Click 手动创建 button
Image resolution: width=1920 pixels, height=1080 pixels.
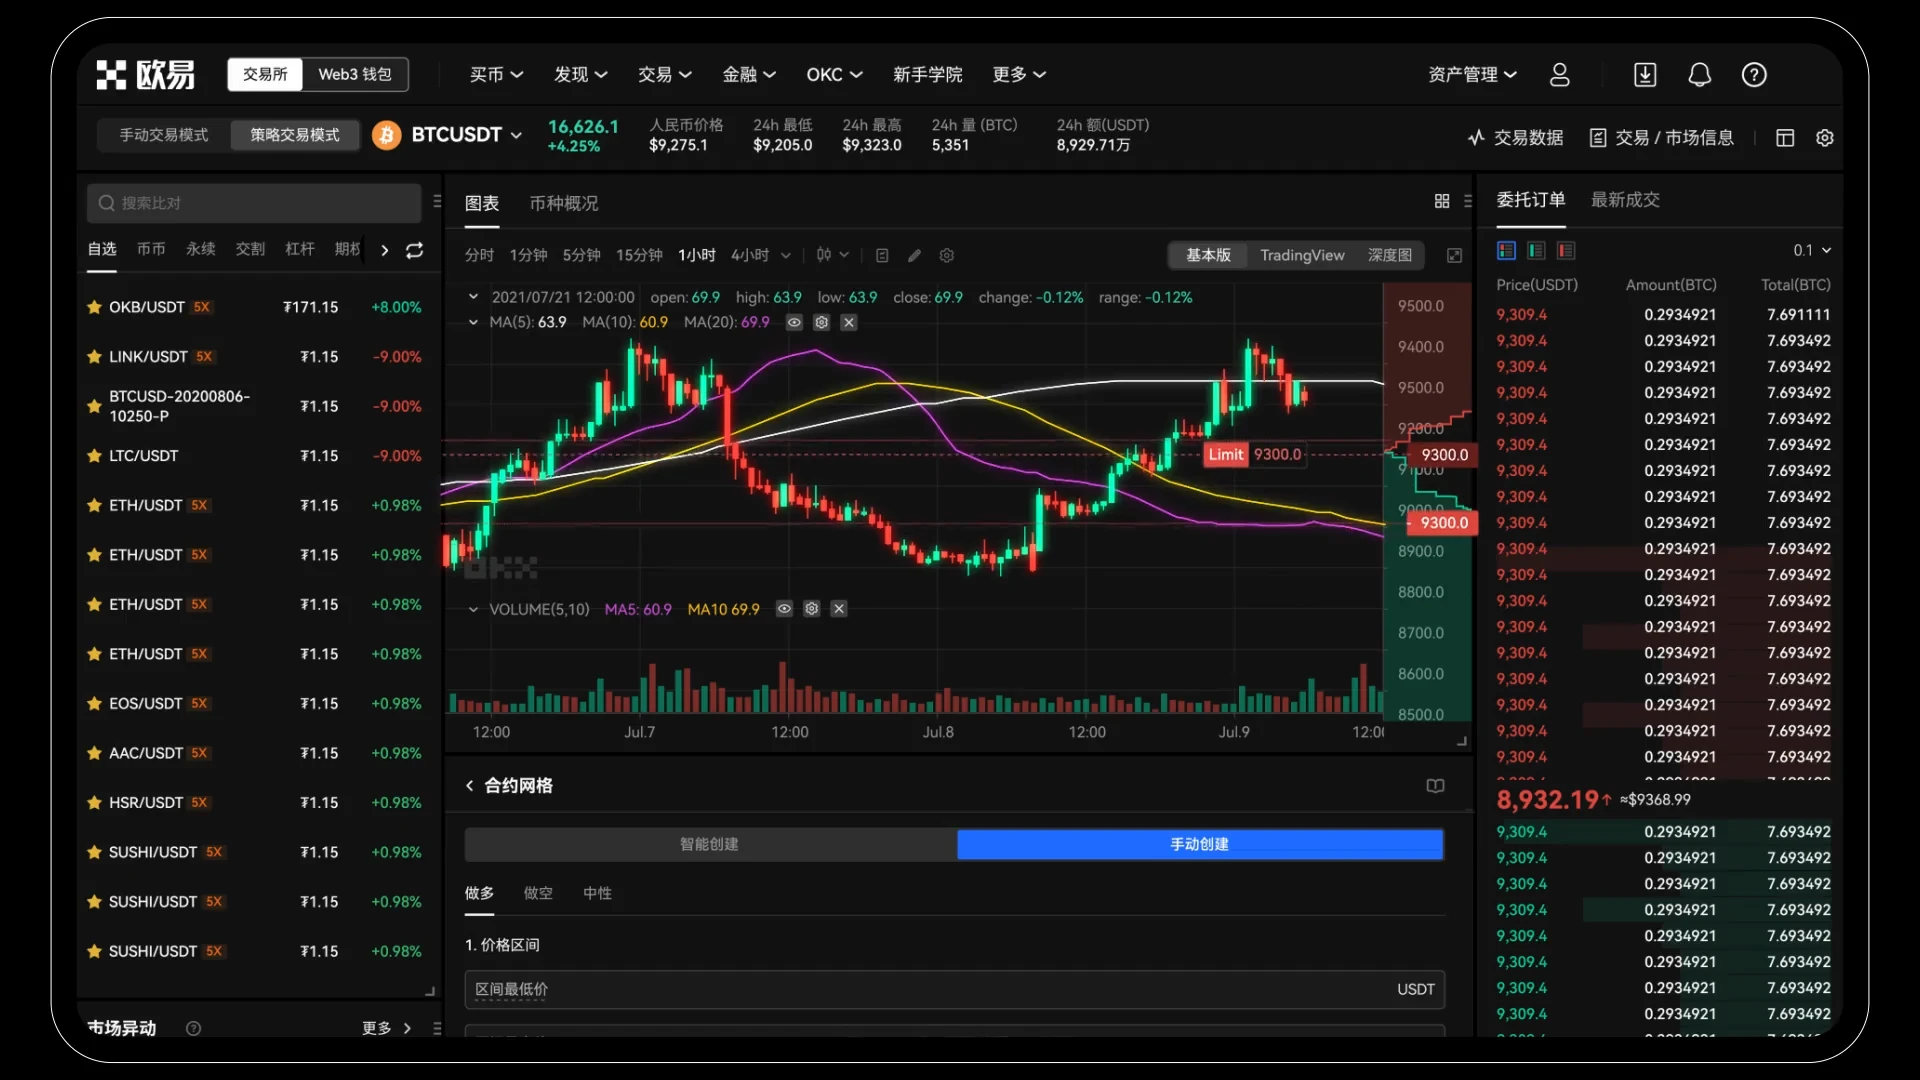1200,845
